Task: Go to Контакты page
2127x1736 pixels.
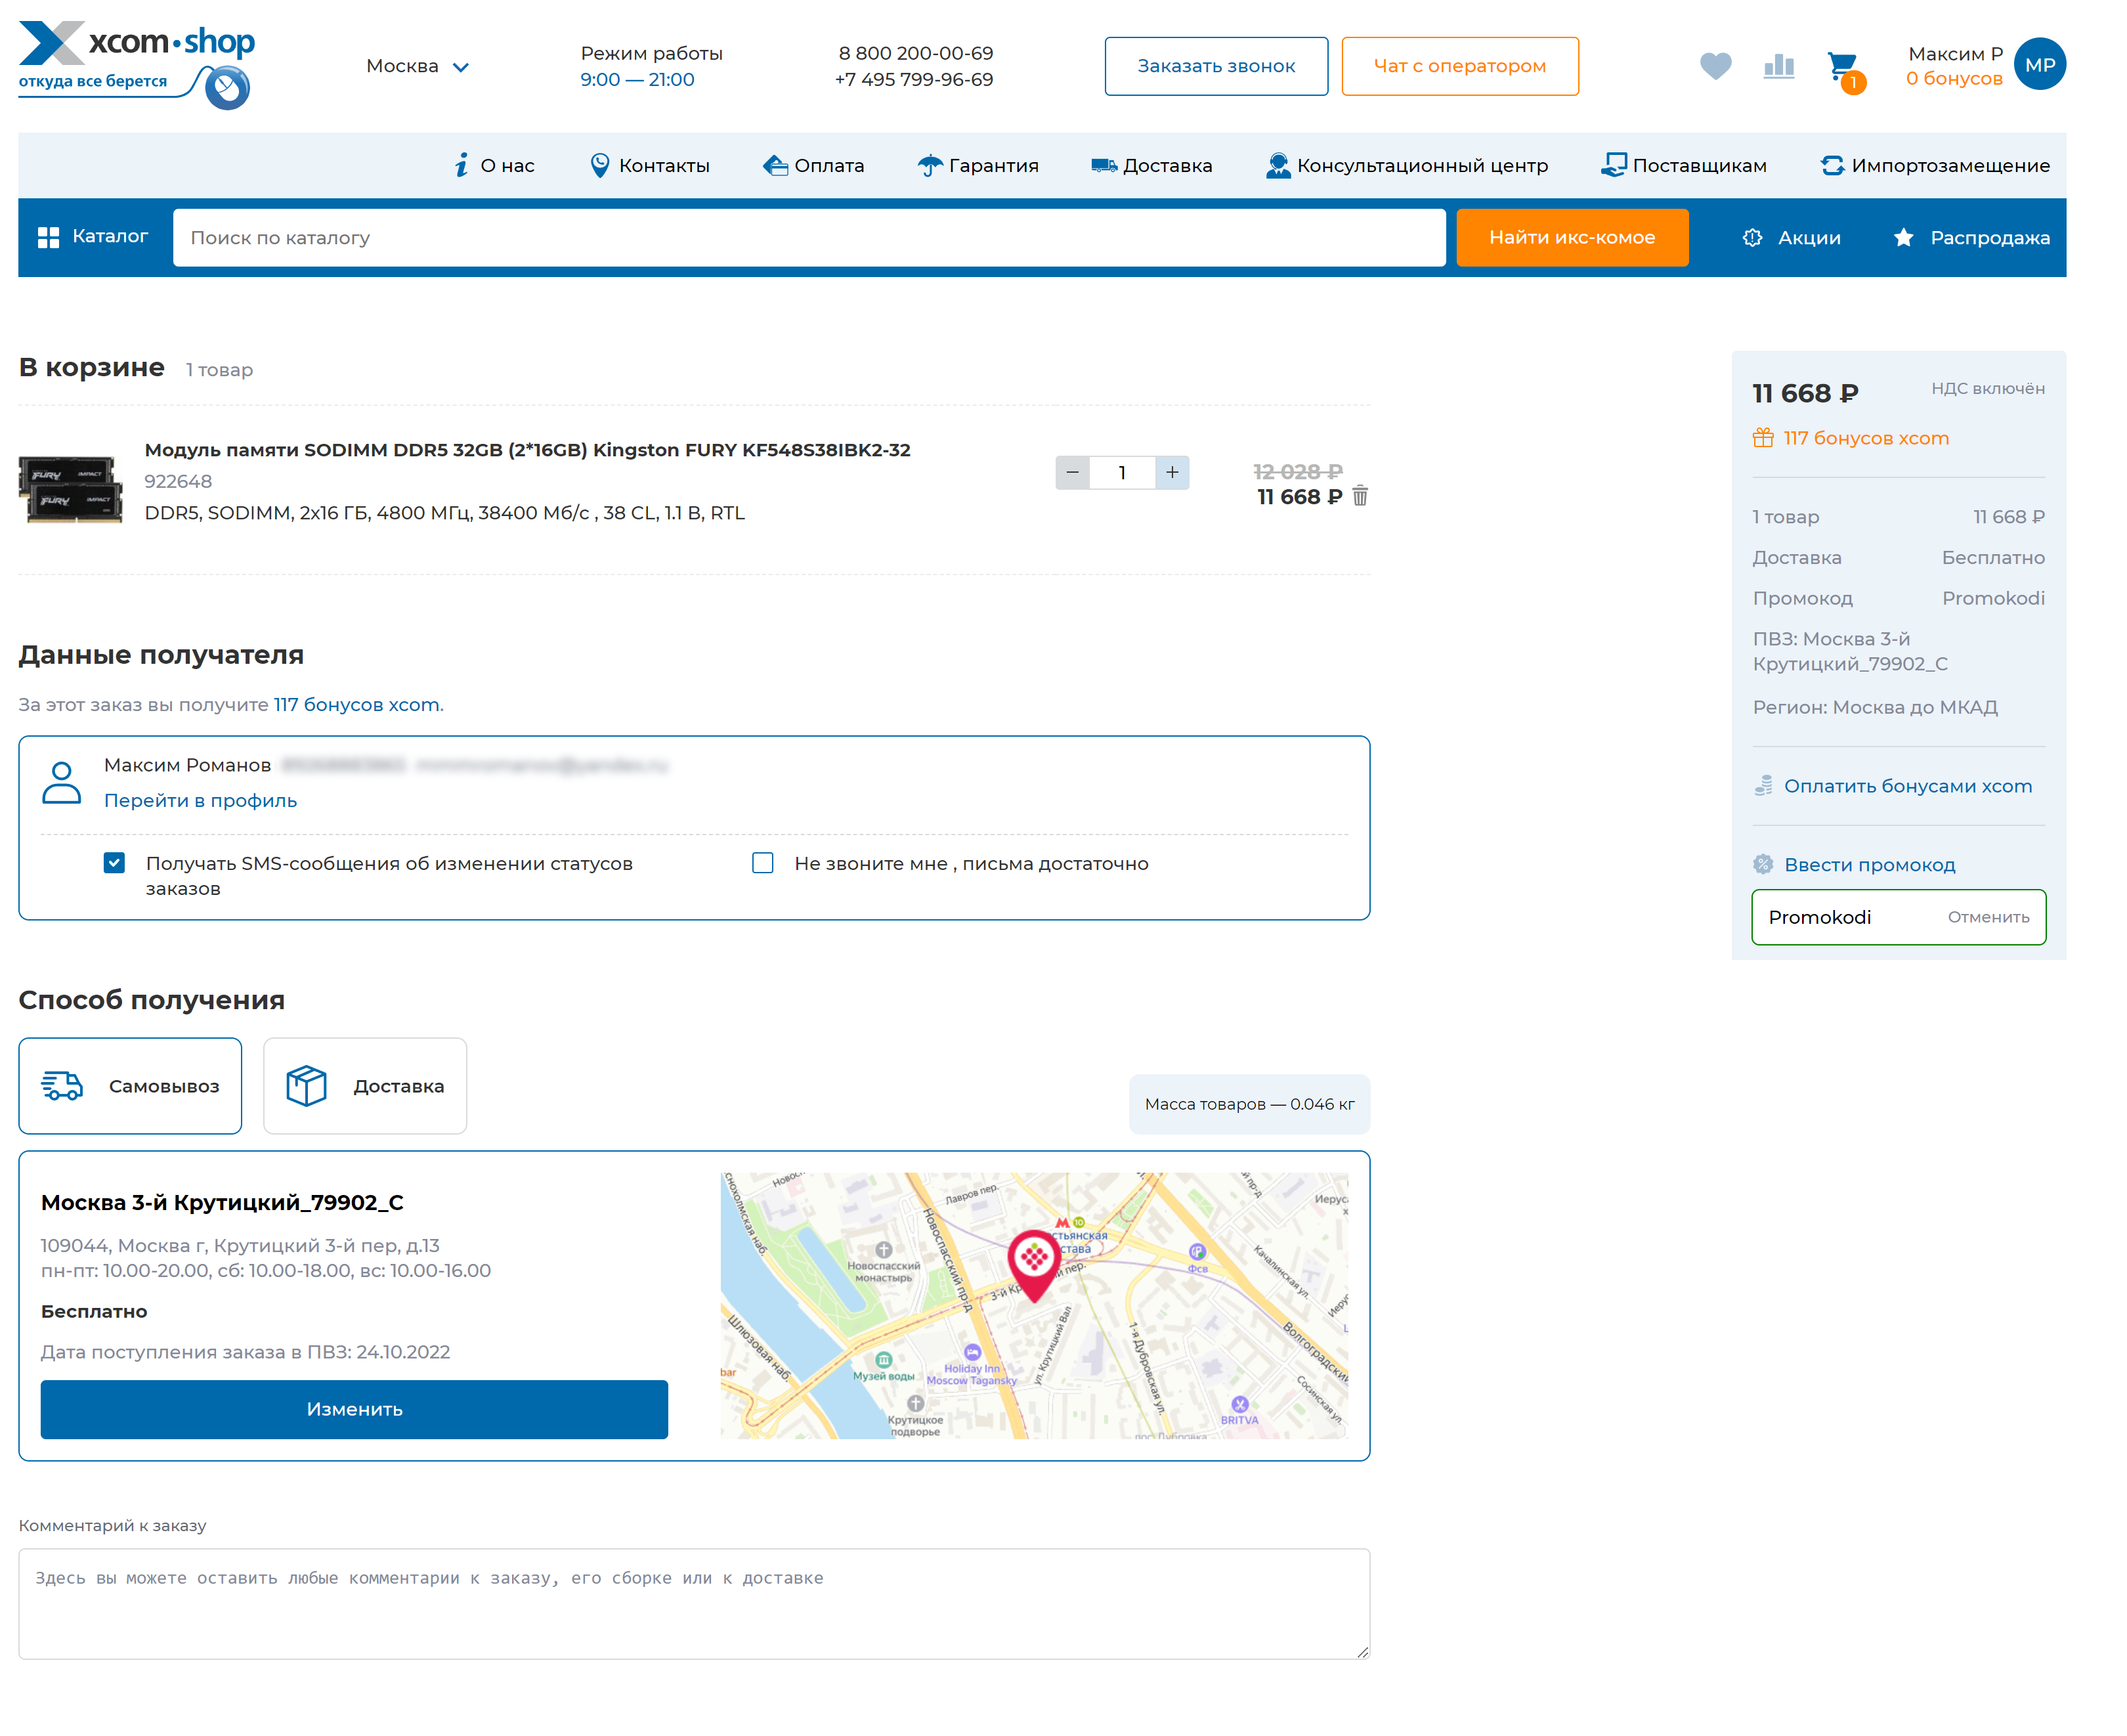Action: coord(649,165)
